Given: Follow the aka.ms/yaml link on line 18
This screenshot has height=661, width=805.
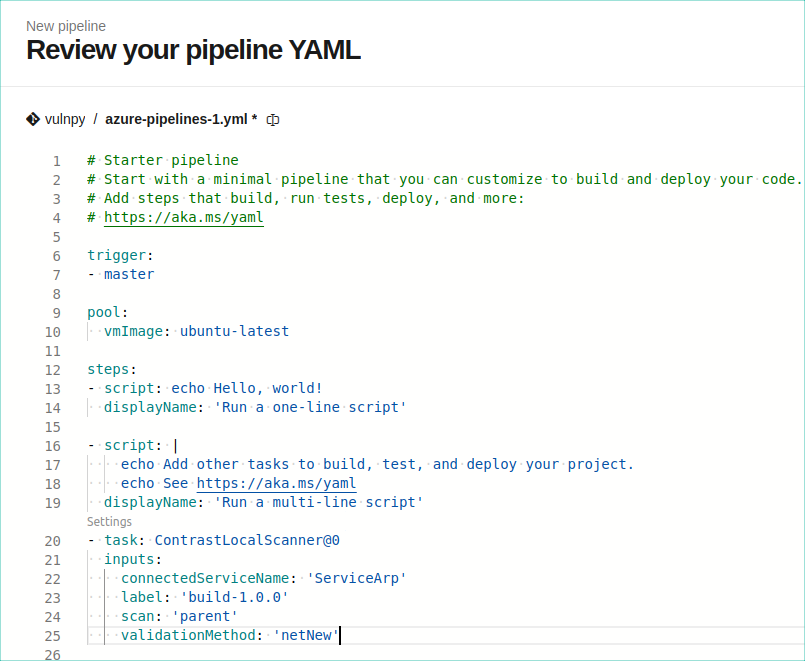Looking at the screenshot, I should point(276,483).
